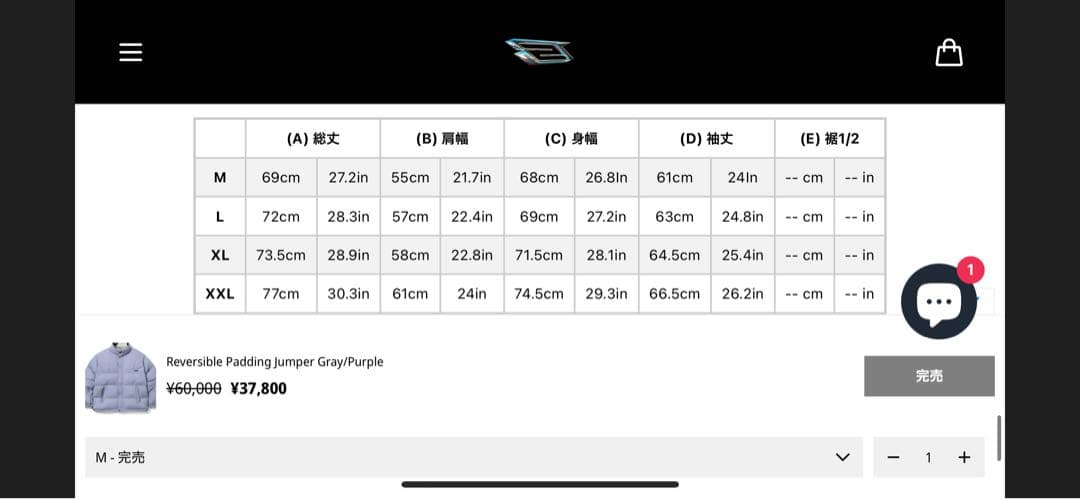Select the (C) 身幅 column header
This screenshot has width=1080, height=499.
coord(571,139)
